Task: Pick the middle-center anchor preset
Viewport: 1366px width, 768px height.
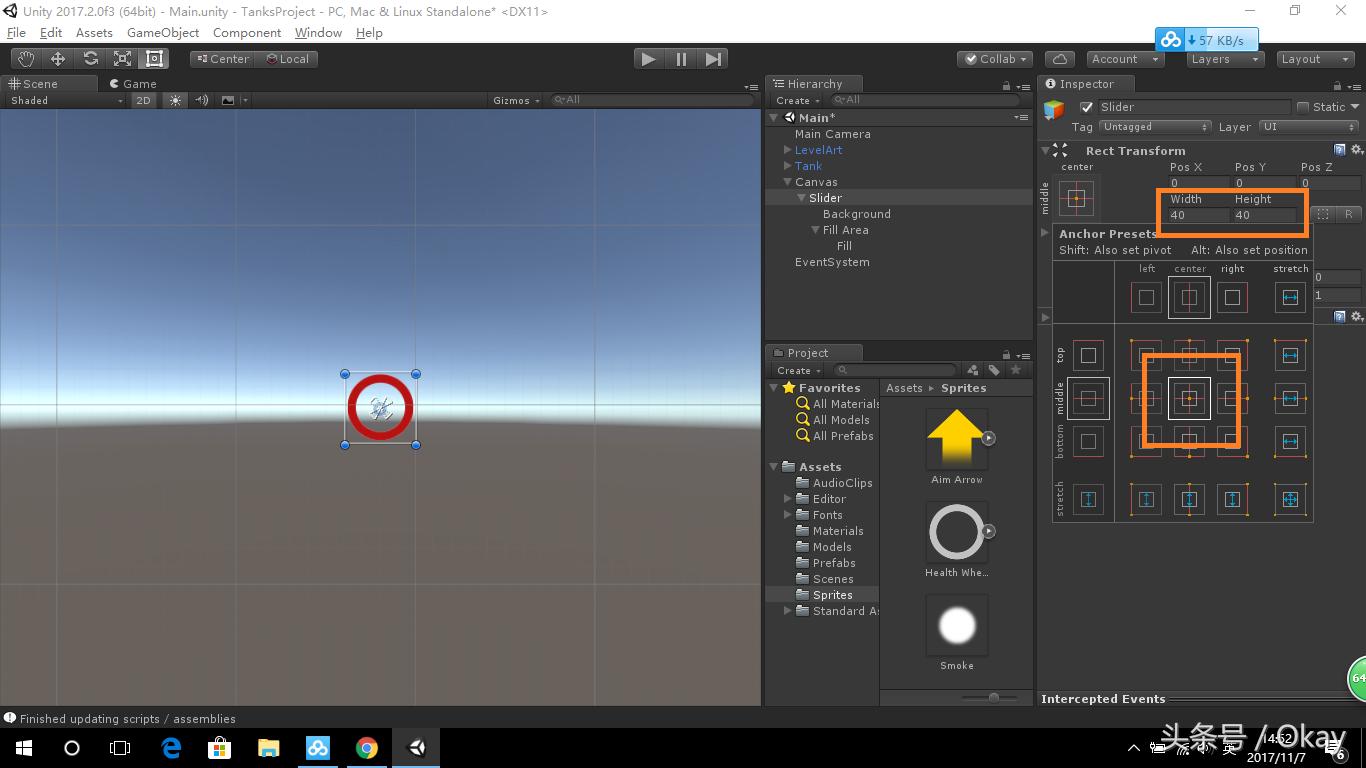Action: tap(1189, 397)
